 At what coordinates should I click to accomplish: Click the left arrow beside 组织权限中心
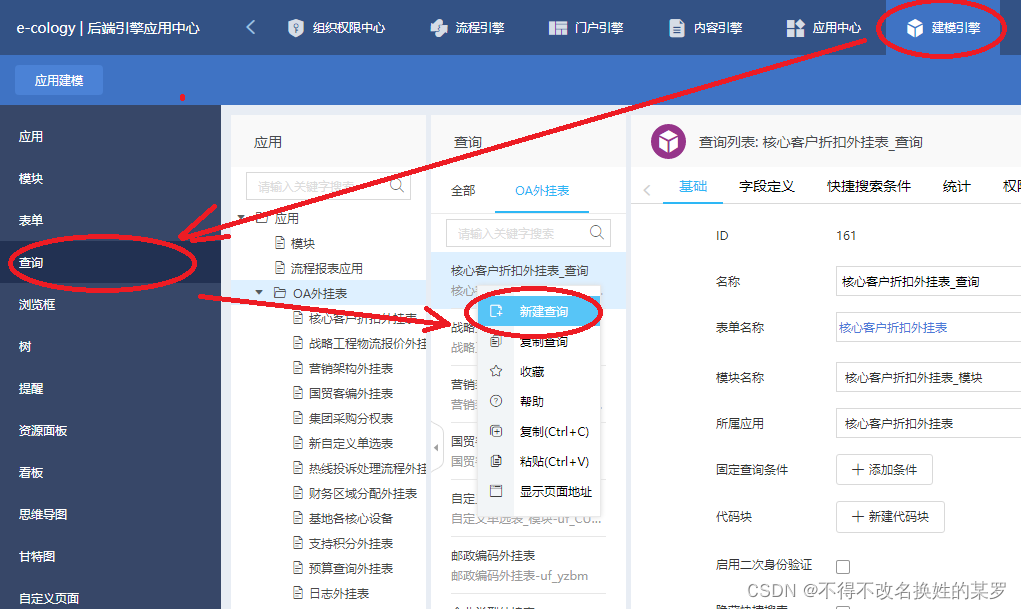251,27
